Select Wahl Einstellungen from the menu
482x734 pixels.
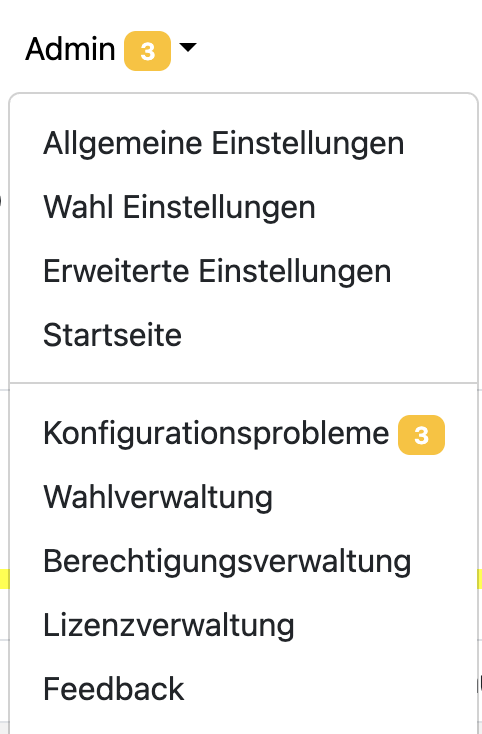[243, 206]
